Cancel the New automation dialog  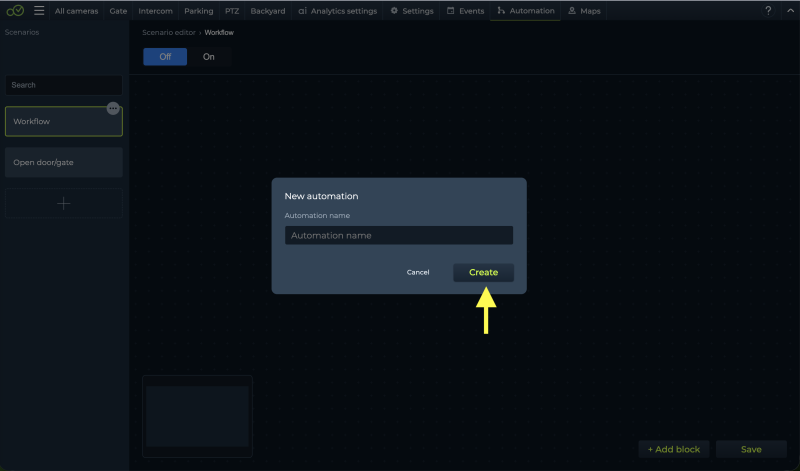(x=418, y=272)
